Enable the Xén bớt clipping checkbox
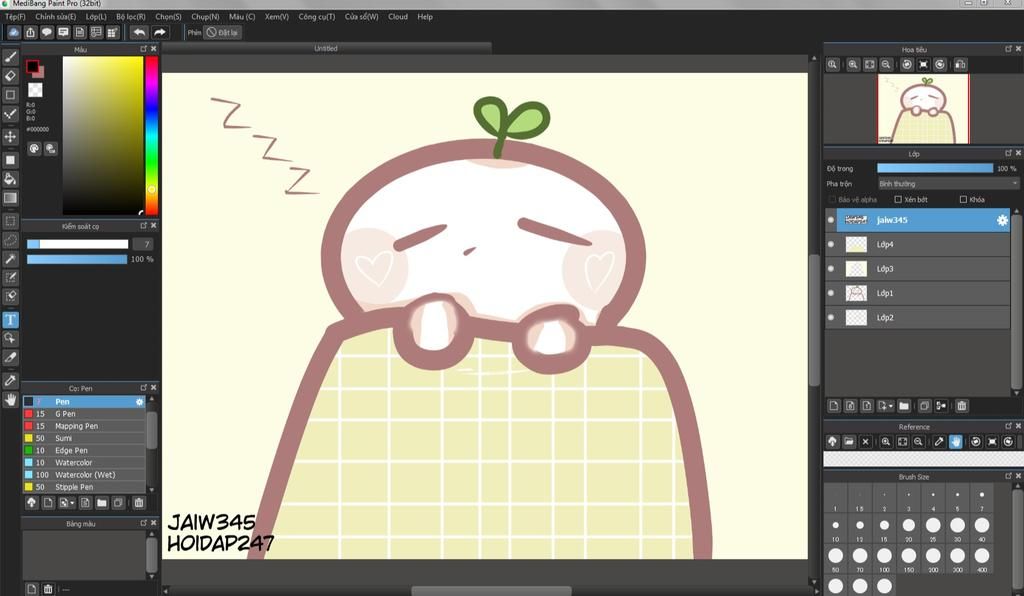Screen dimensions: 1024x596 tap(898, 200)
